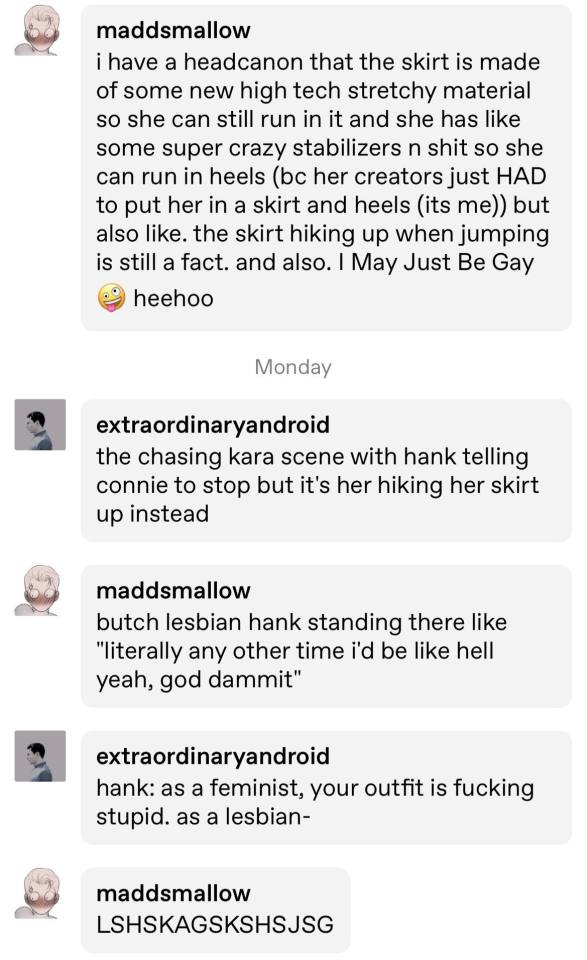Click maddsmallow username above LSHSKAGSKSHSJSG
Viewport: 587px width, 960px height.
pos(173,893)
